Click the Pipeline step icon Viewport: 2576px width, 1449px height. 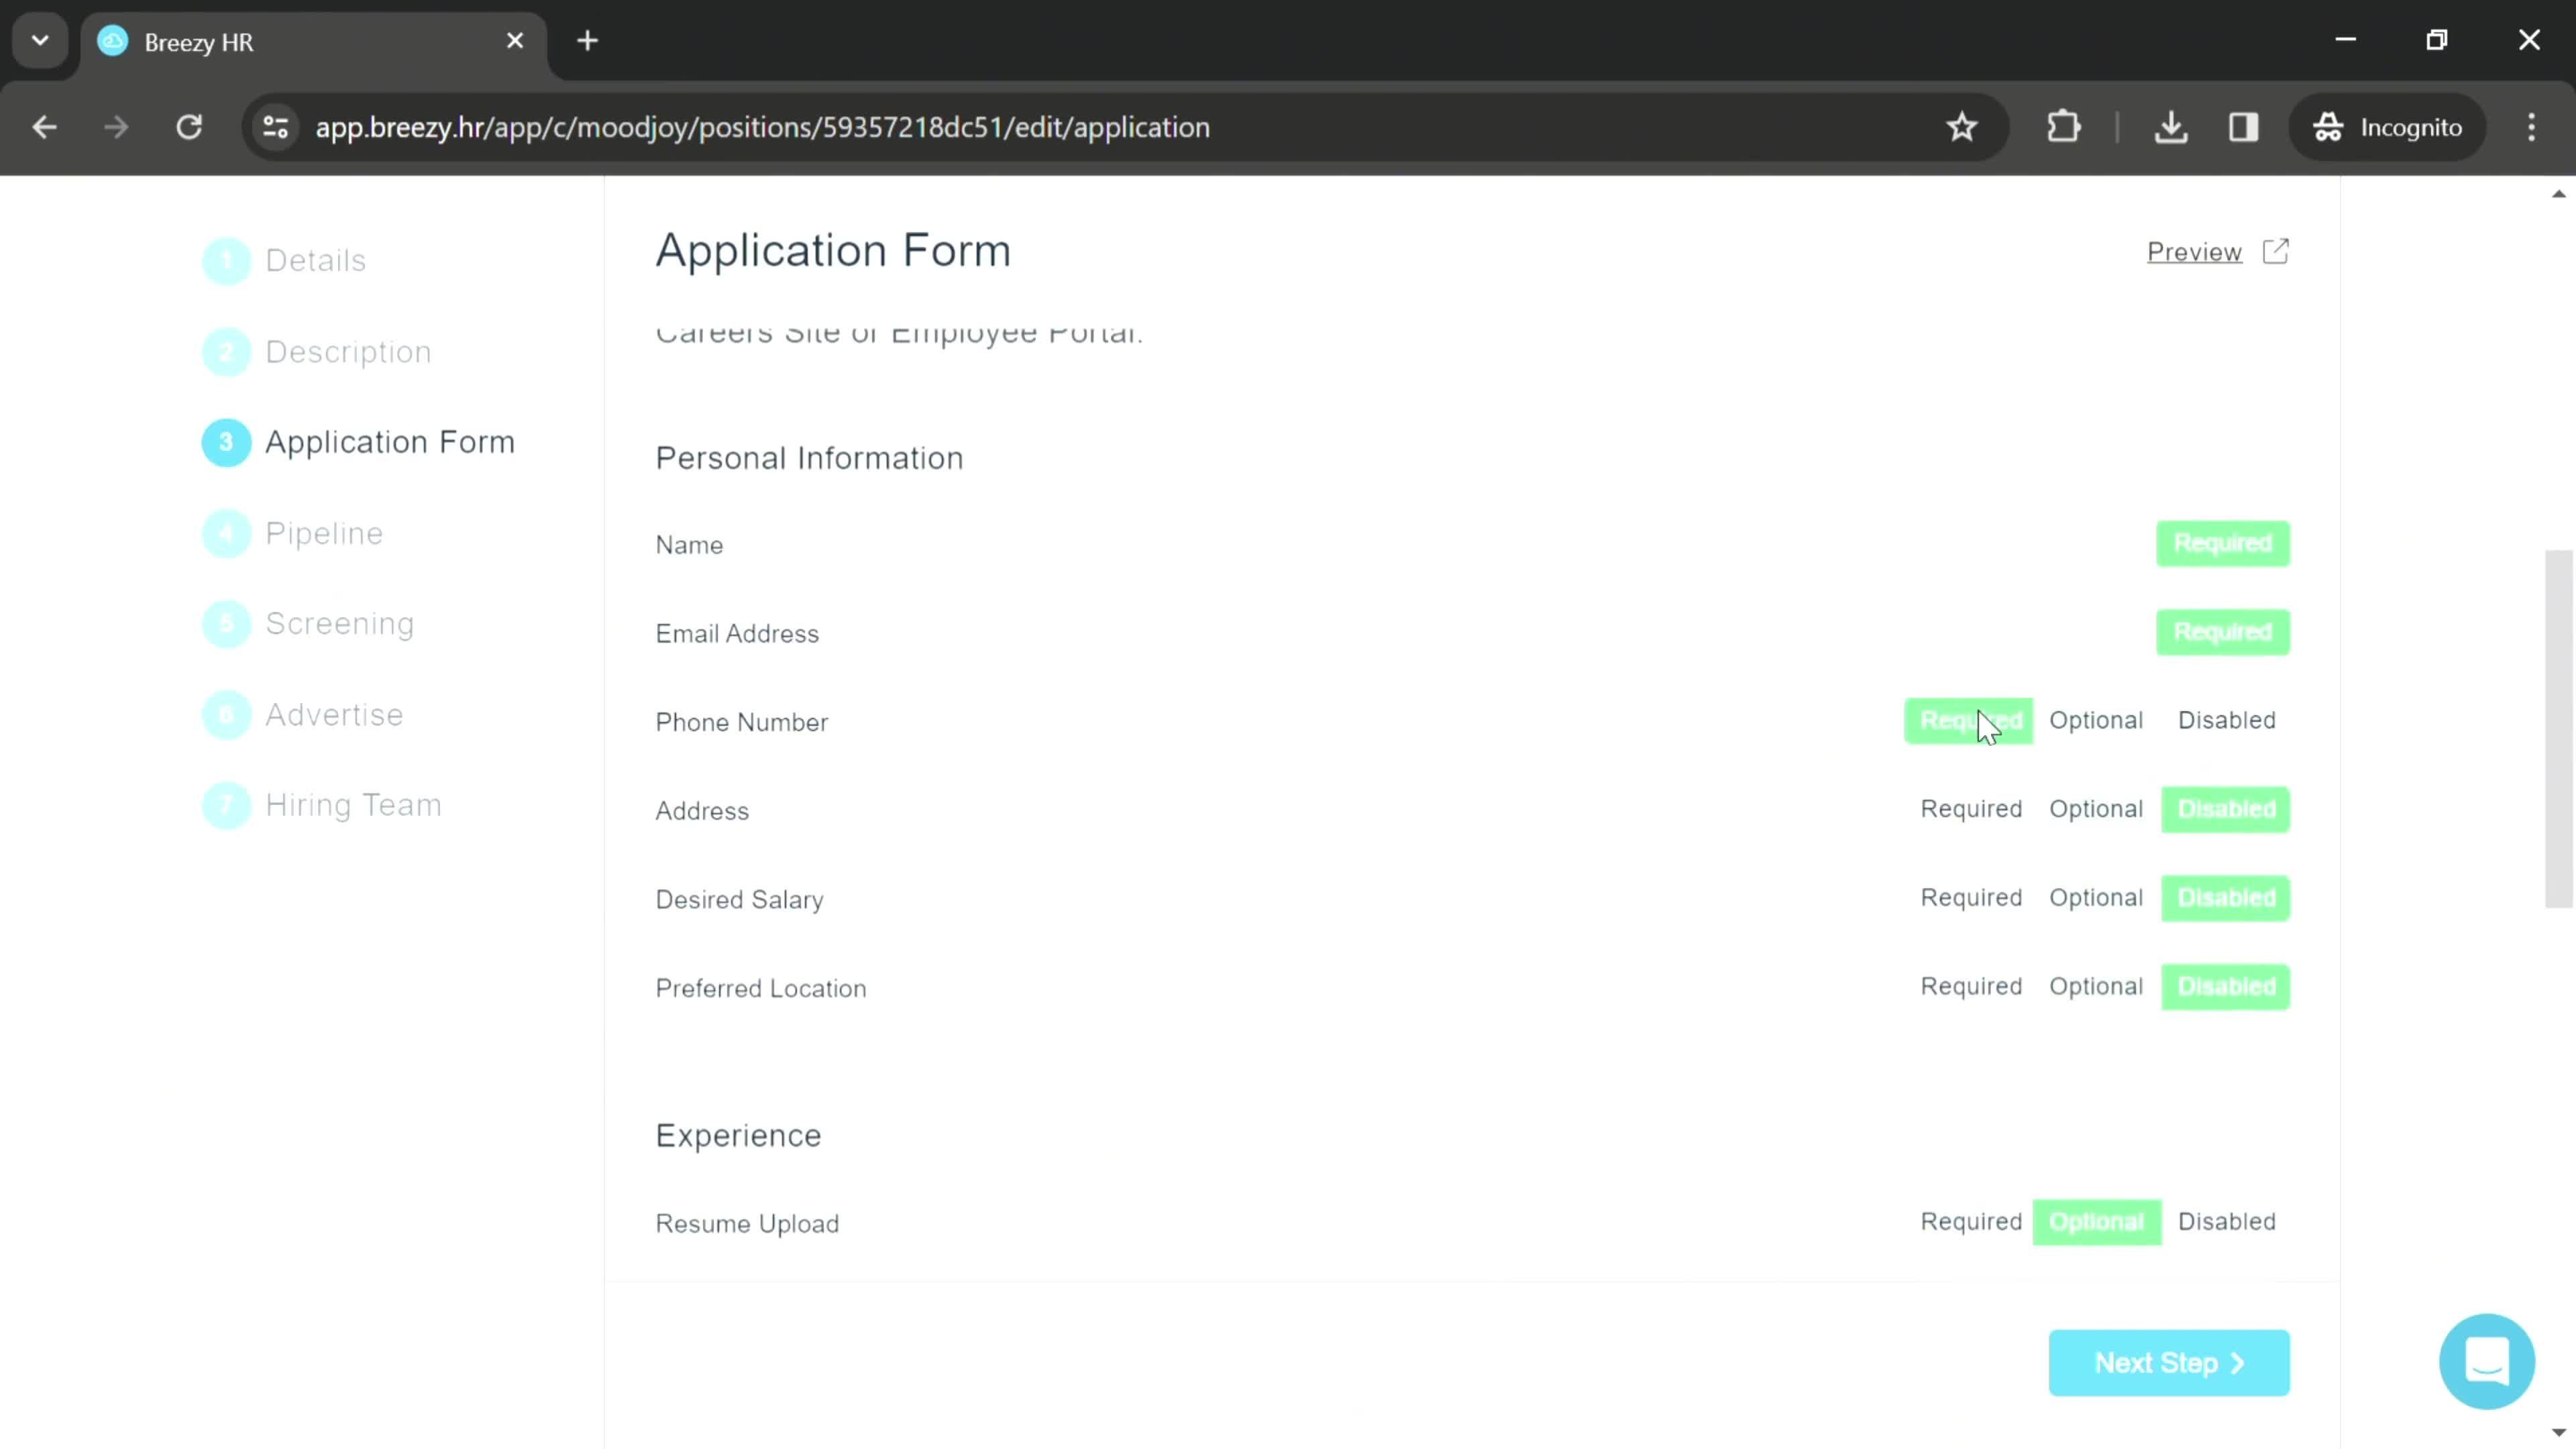[227, 533]
